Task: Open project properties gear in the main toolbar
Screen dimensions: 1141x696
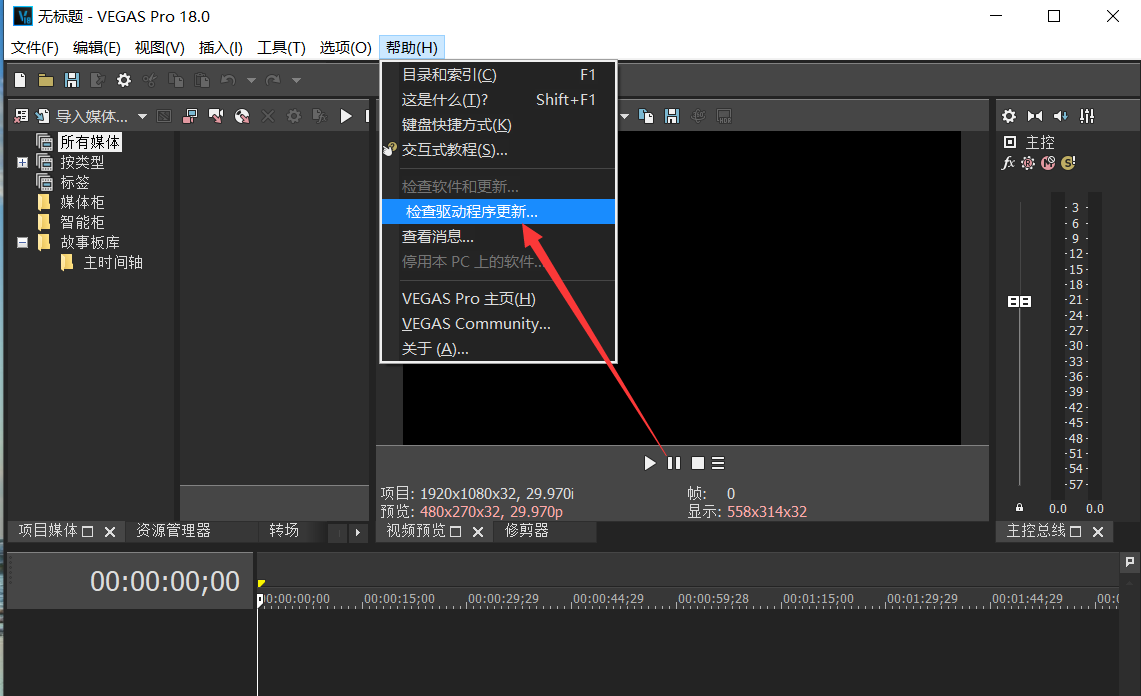Action: [x=124, y=80]
